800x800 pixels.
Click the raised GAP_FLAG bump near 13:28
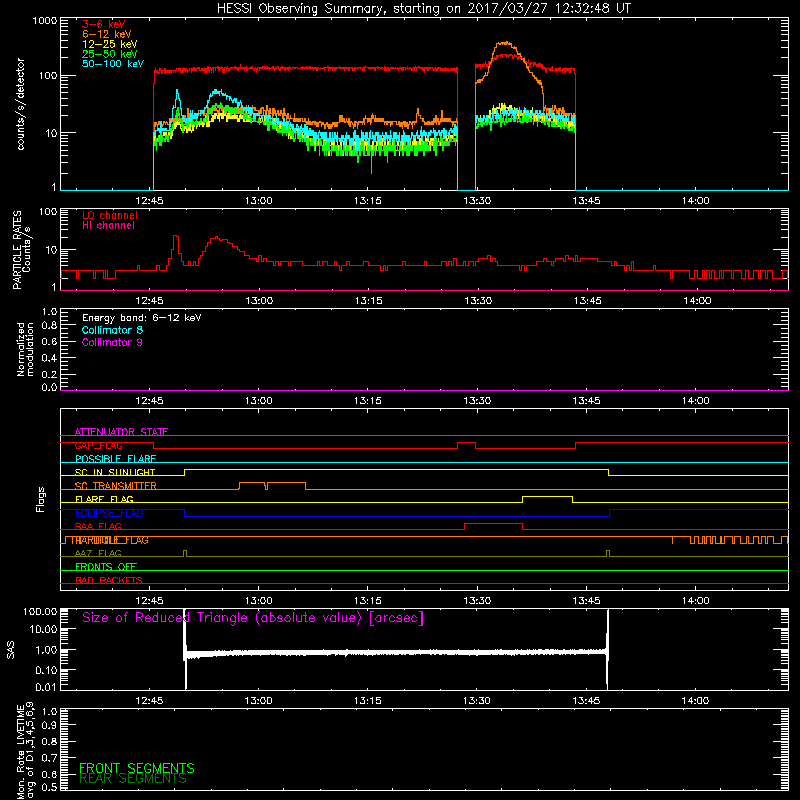pyautogui.click(x=466, y=443)
